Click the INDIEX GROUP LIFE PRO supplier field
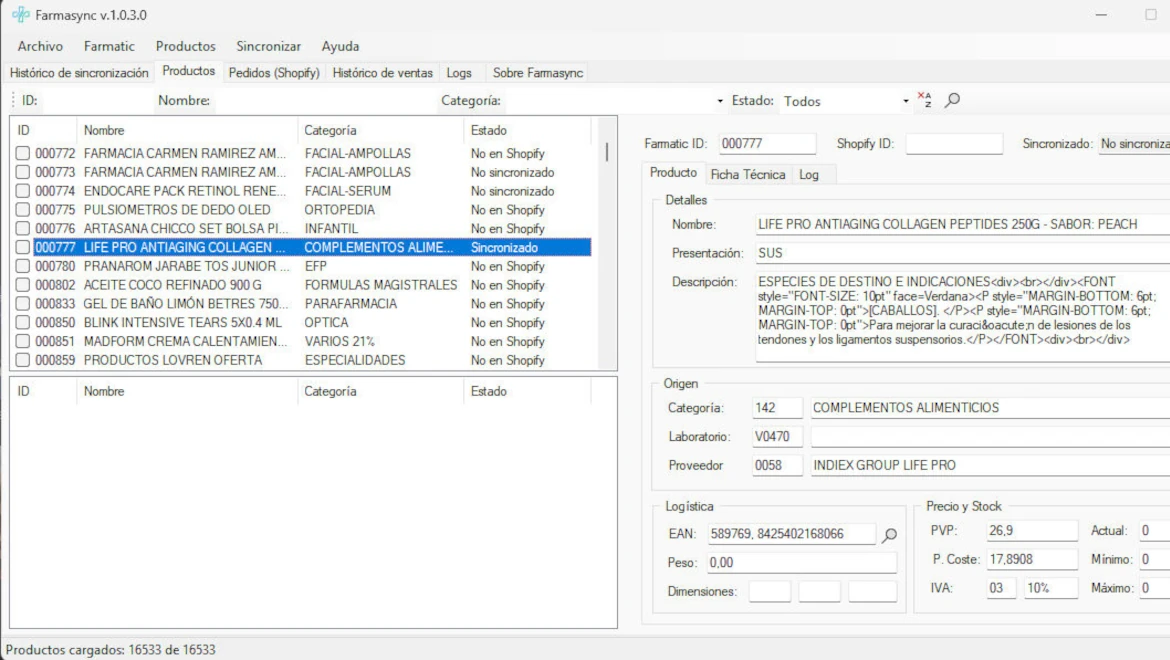This screenshot has height=660, width=1170. pyautogui.click(x=990, y=465)
